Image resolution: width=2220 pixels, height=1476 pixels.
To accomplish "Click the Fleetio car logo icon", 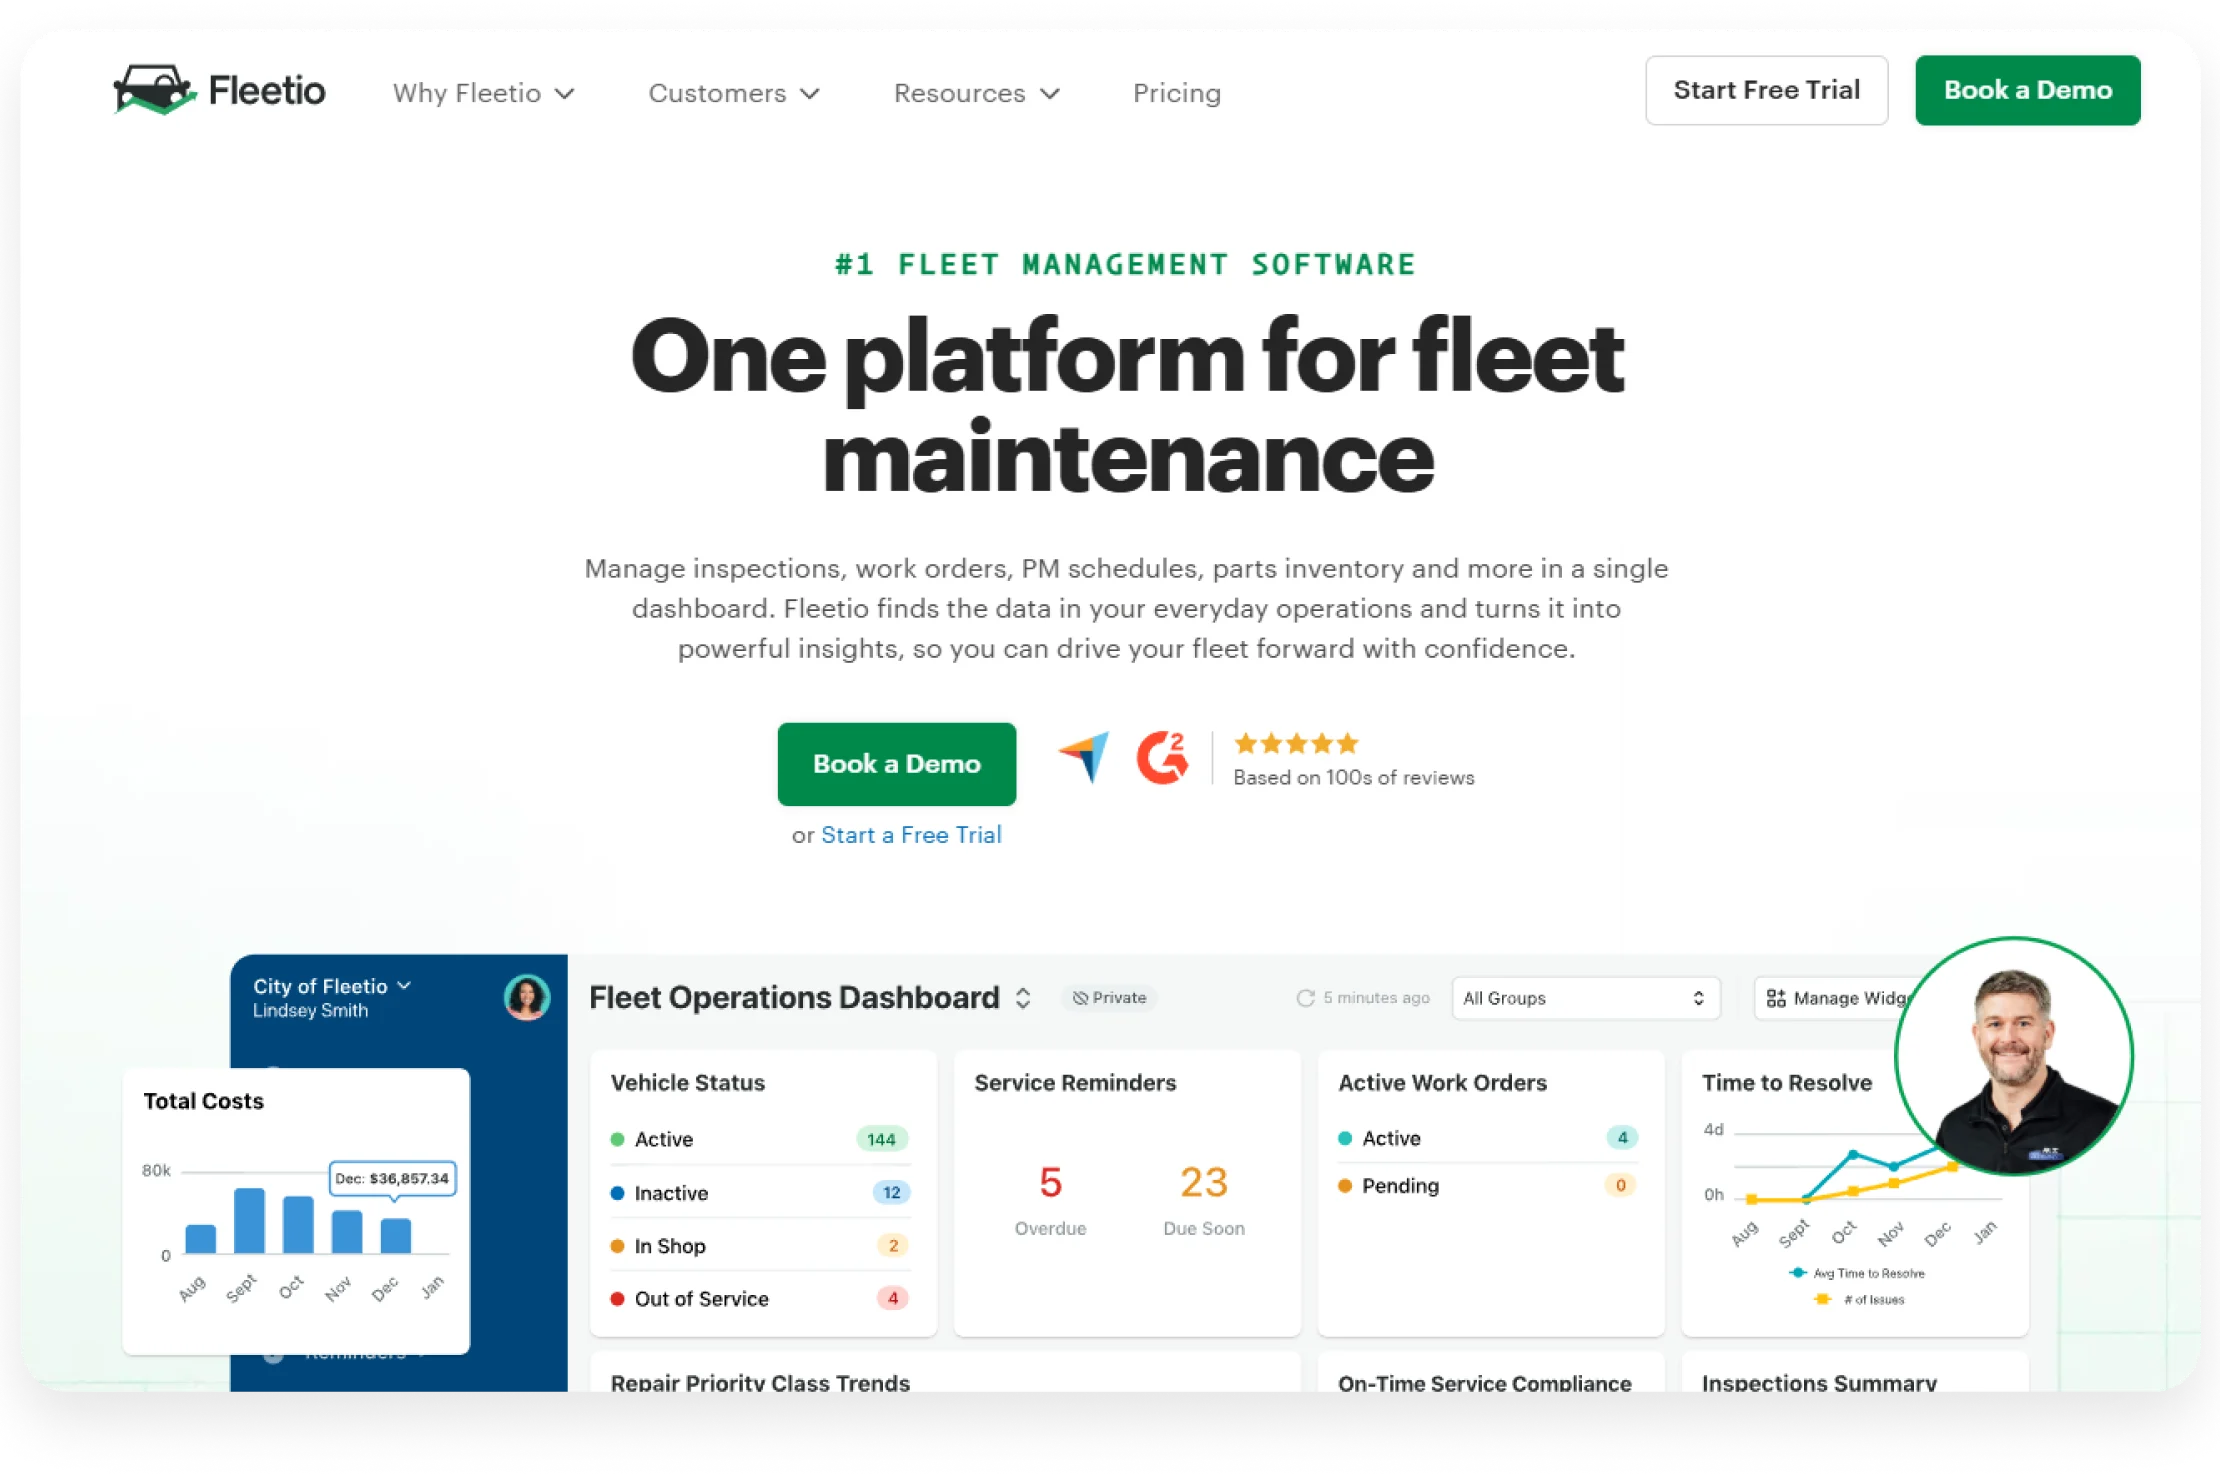I will 153,90.
